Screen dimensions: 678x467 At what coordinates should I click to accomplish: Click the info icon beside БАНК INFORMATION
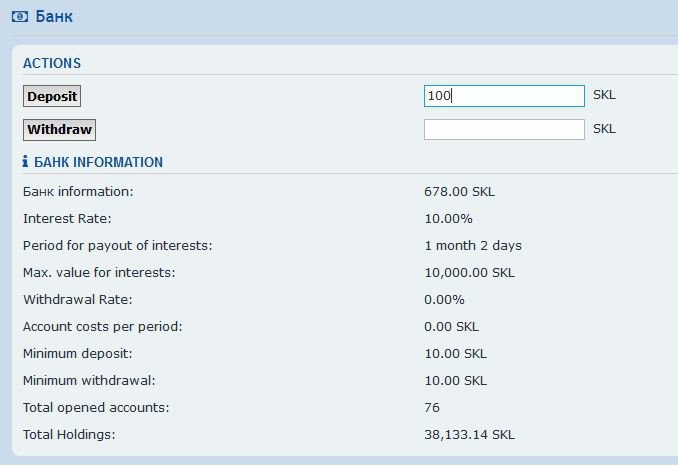pos(26,162)
